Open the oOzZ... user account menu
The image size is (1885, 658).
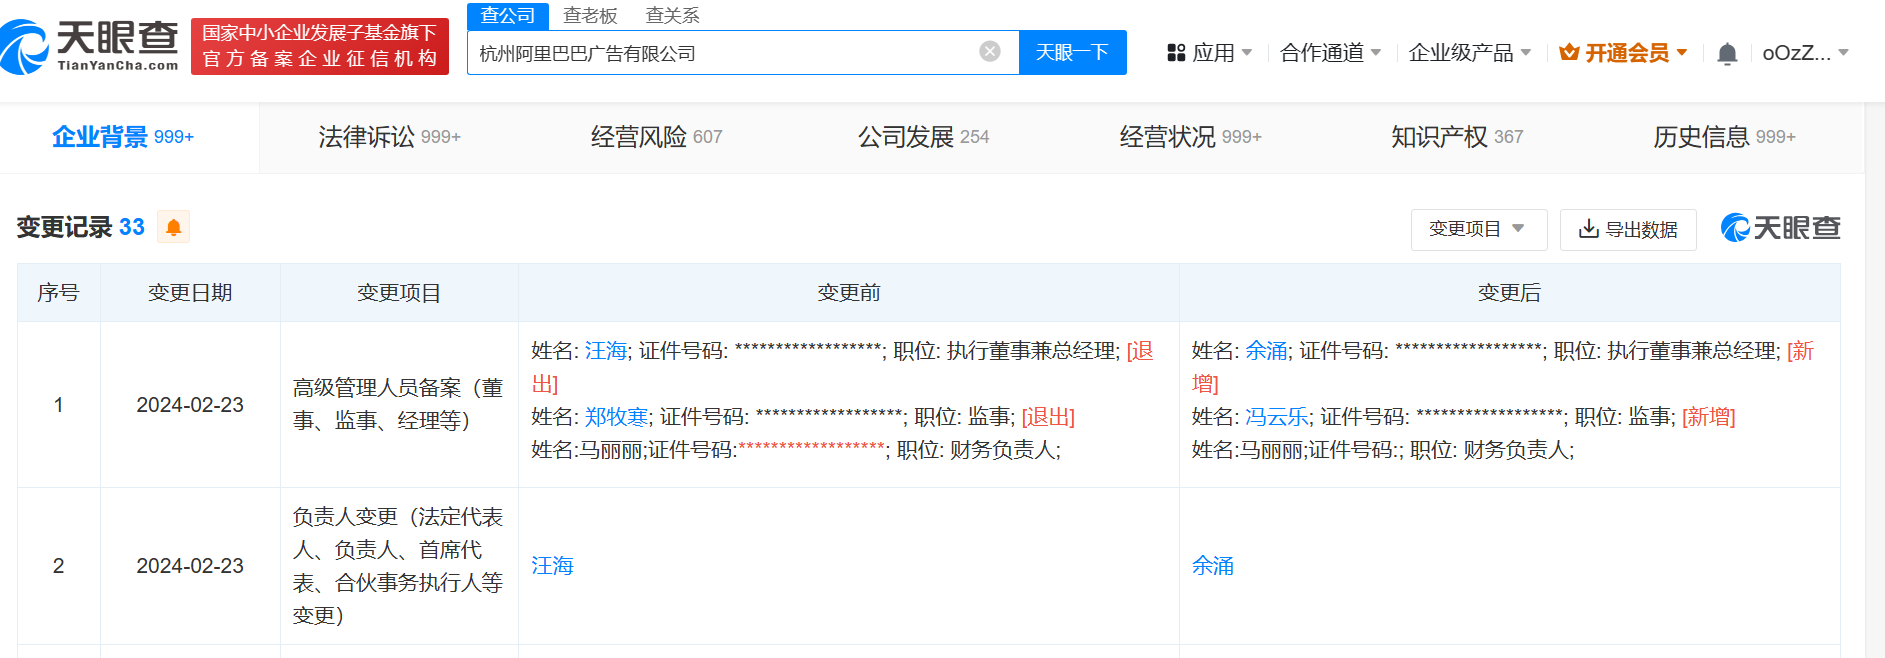coord(1805,53)
